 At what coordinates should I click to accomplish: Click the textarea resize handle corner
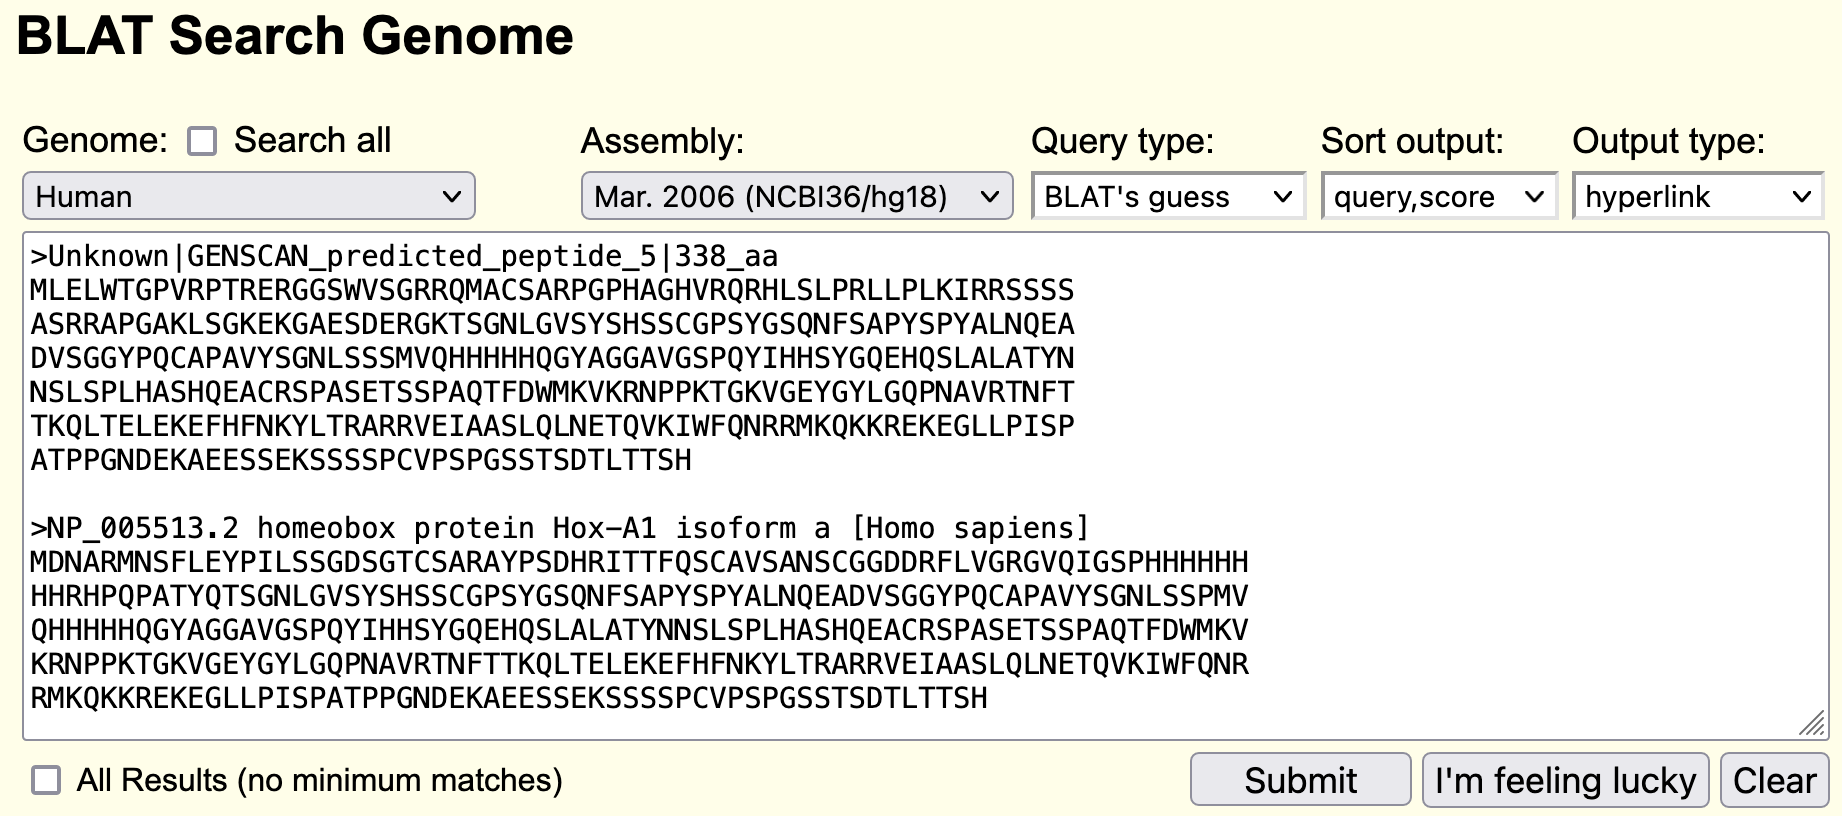1813,724
